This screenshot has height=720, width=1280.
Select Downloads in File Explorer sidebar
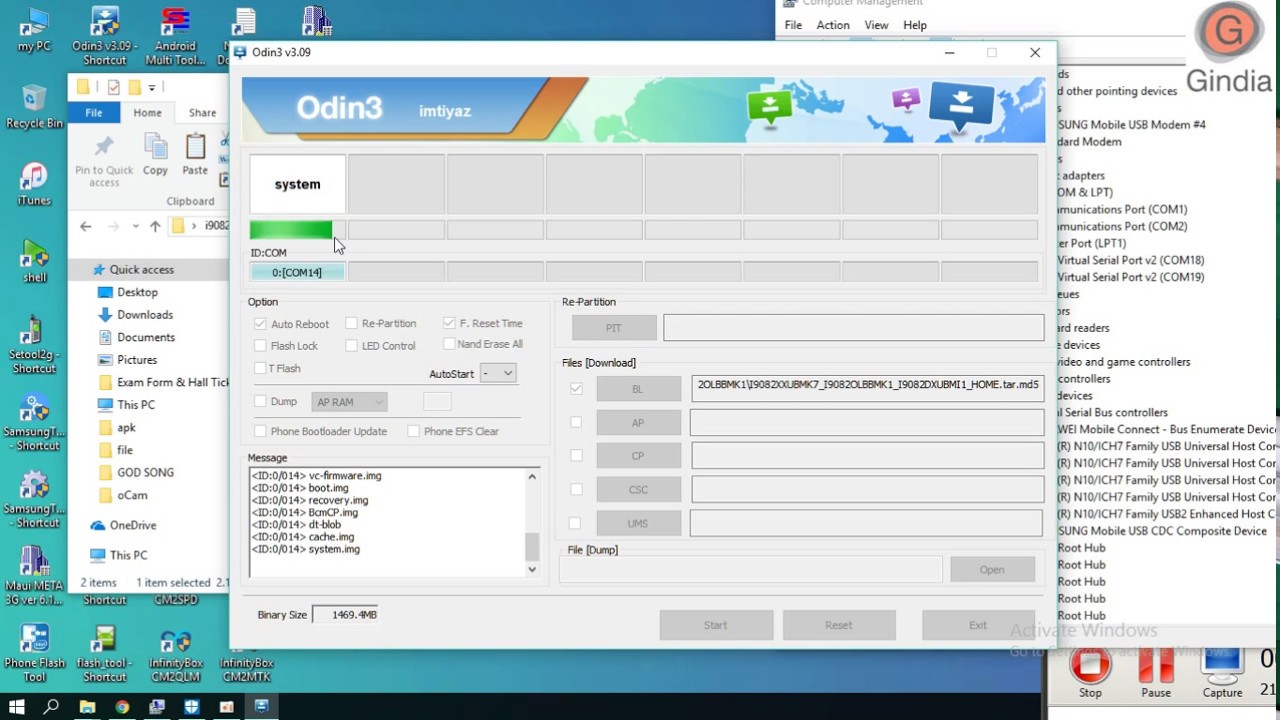pos(145,315)
